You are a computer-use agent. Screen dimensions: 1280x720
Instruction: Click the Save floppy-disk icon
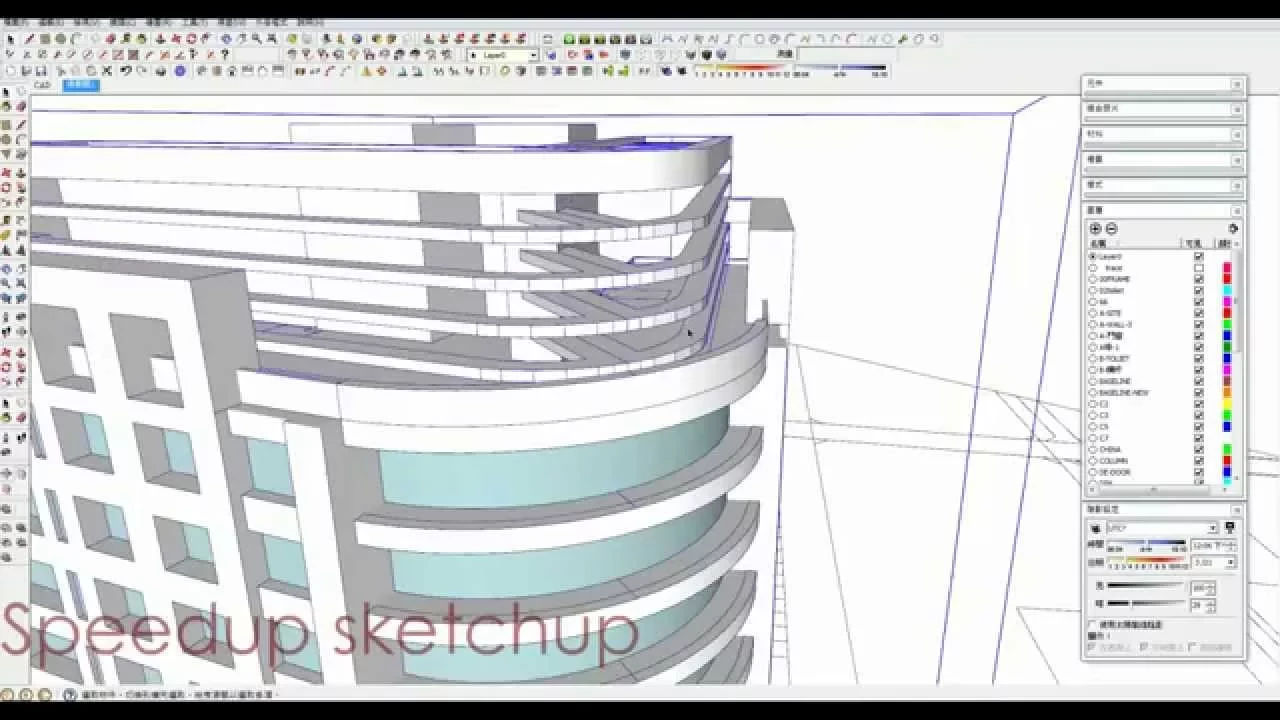click(x=40, y=71)
